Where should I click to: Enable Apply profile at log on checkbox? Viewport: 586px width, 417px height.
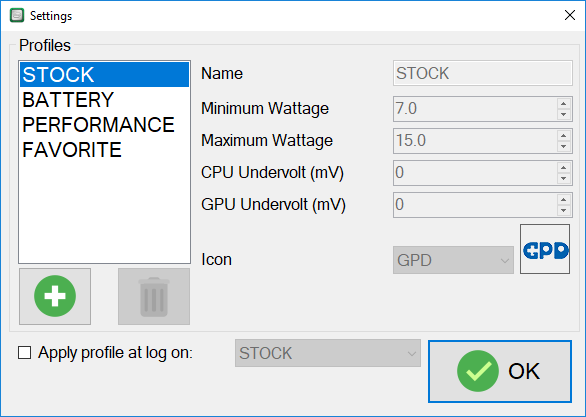(x=25, y=352)
